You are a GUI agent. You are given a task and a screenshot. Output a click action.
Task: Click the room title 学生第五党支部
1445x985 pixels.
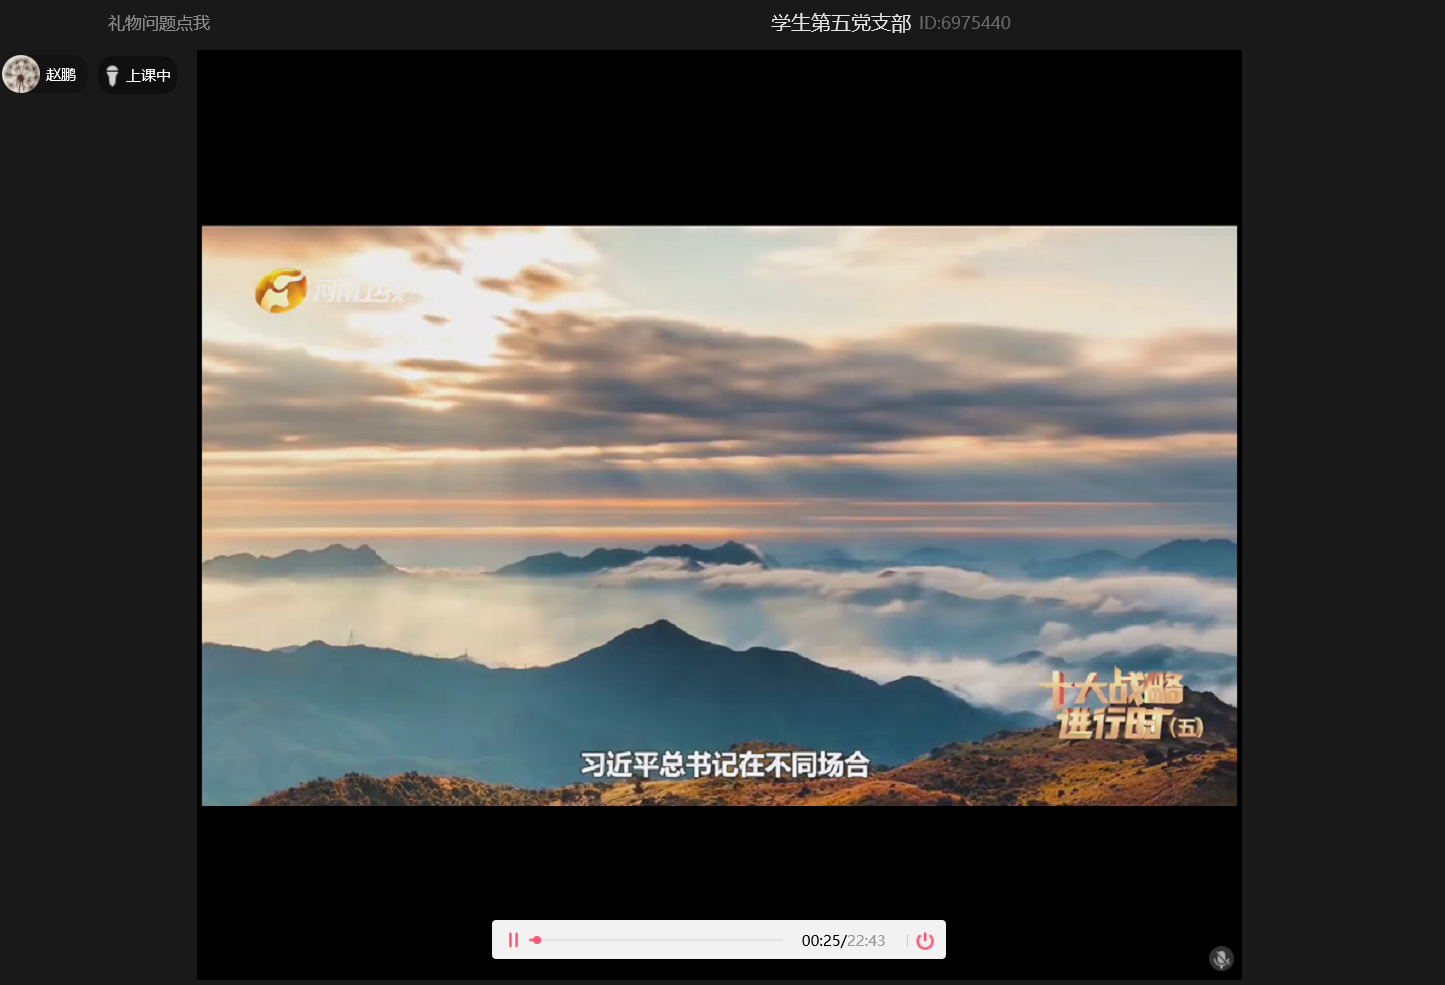[x=840, y=23]
